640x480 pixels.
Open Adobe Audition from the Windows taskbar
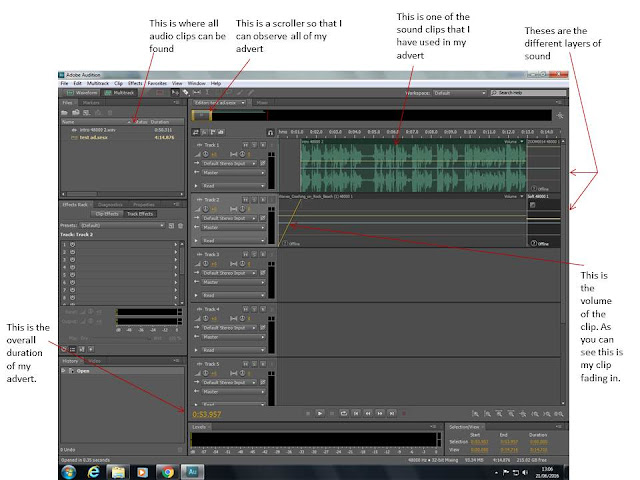click(x=192, y=472)
